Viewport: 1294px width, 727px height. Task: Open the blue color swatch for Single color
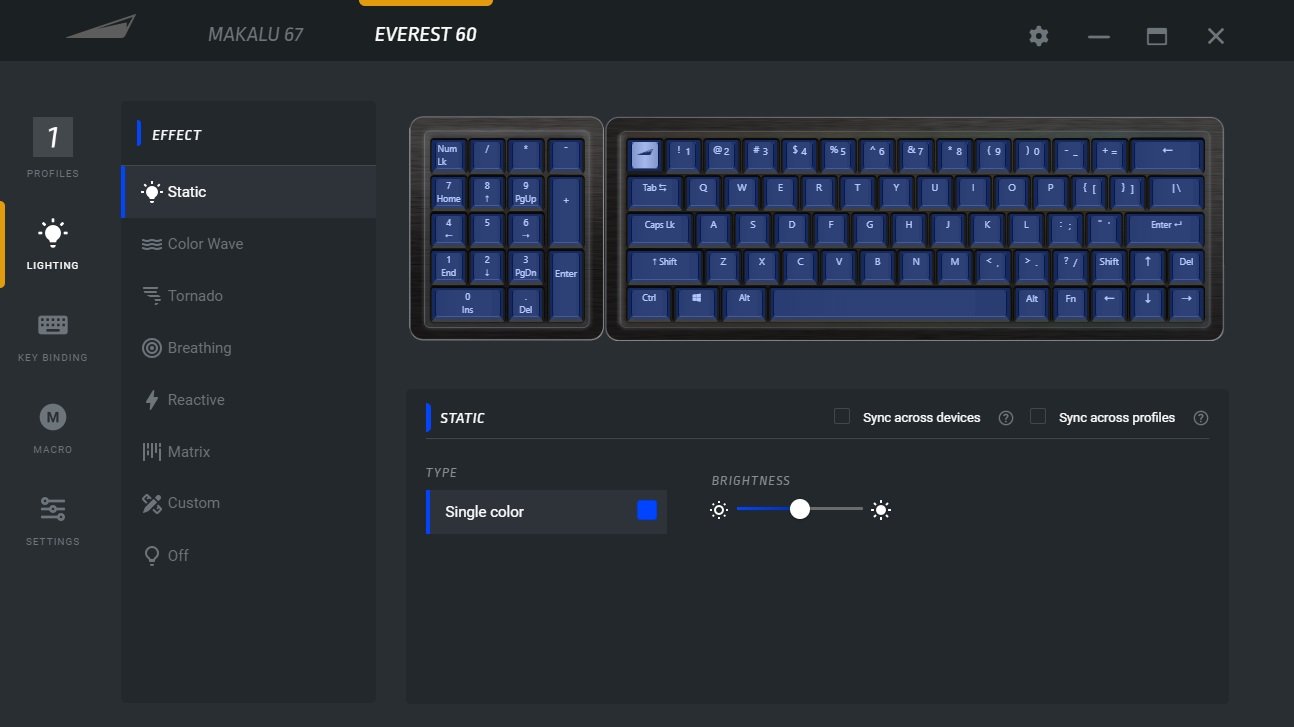pyautogui.click(x=647, y=511)
